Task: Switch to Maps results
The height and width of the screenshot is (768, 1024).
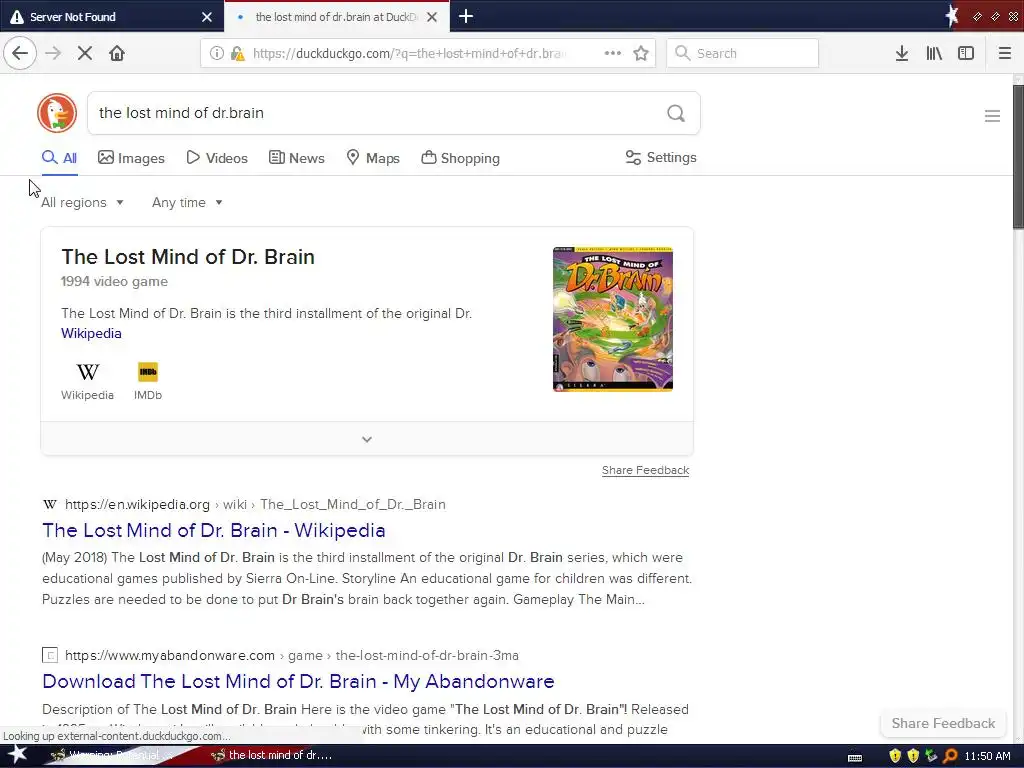Action: [x=373, y=158]
